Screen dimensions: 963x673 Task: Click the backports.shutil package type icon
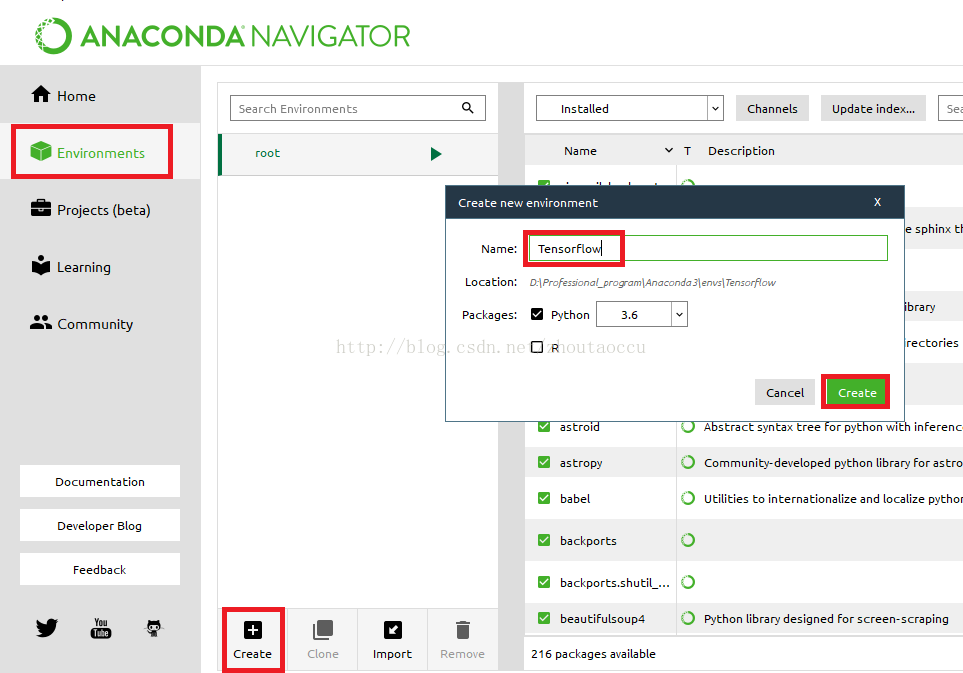(x=688, y=582)
